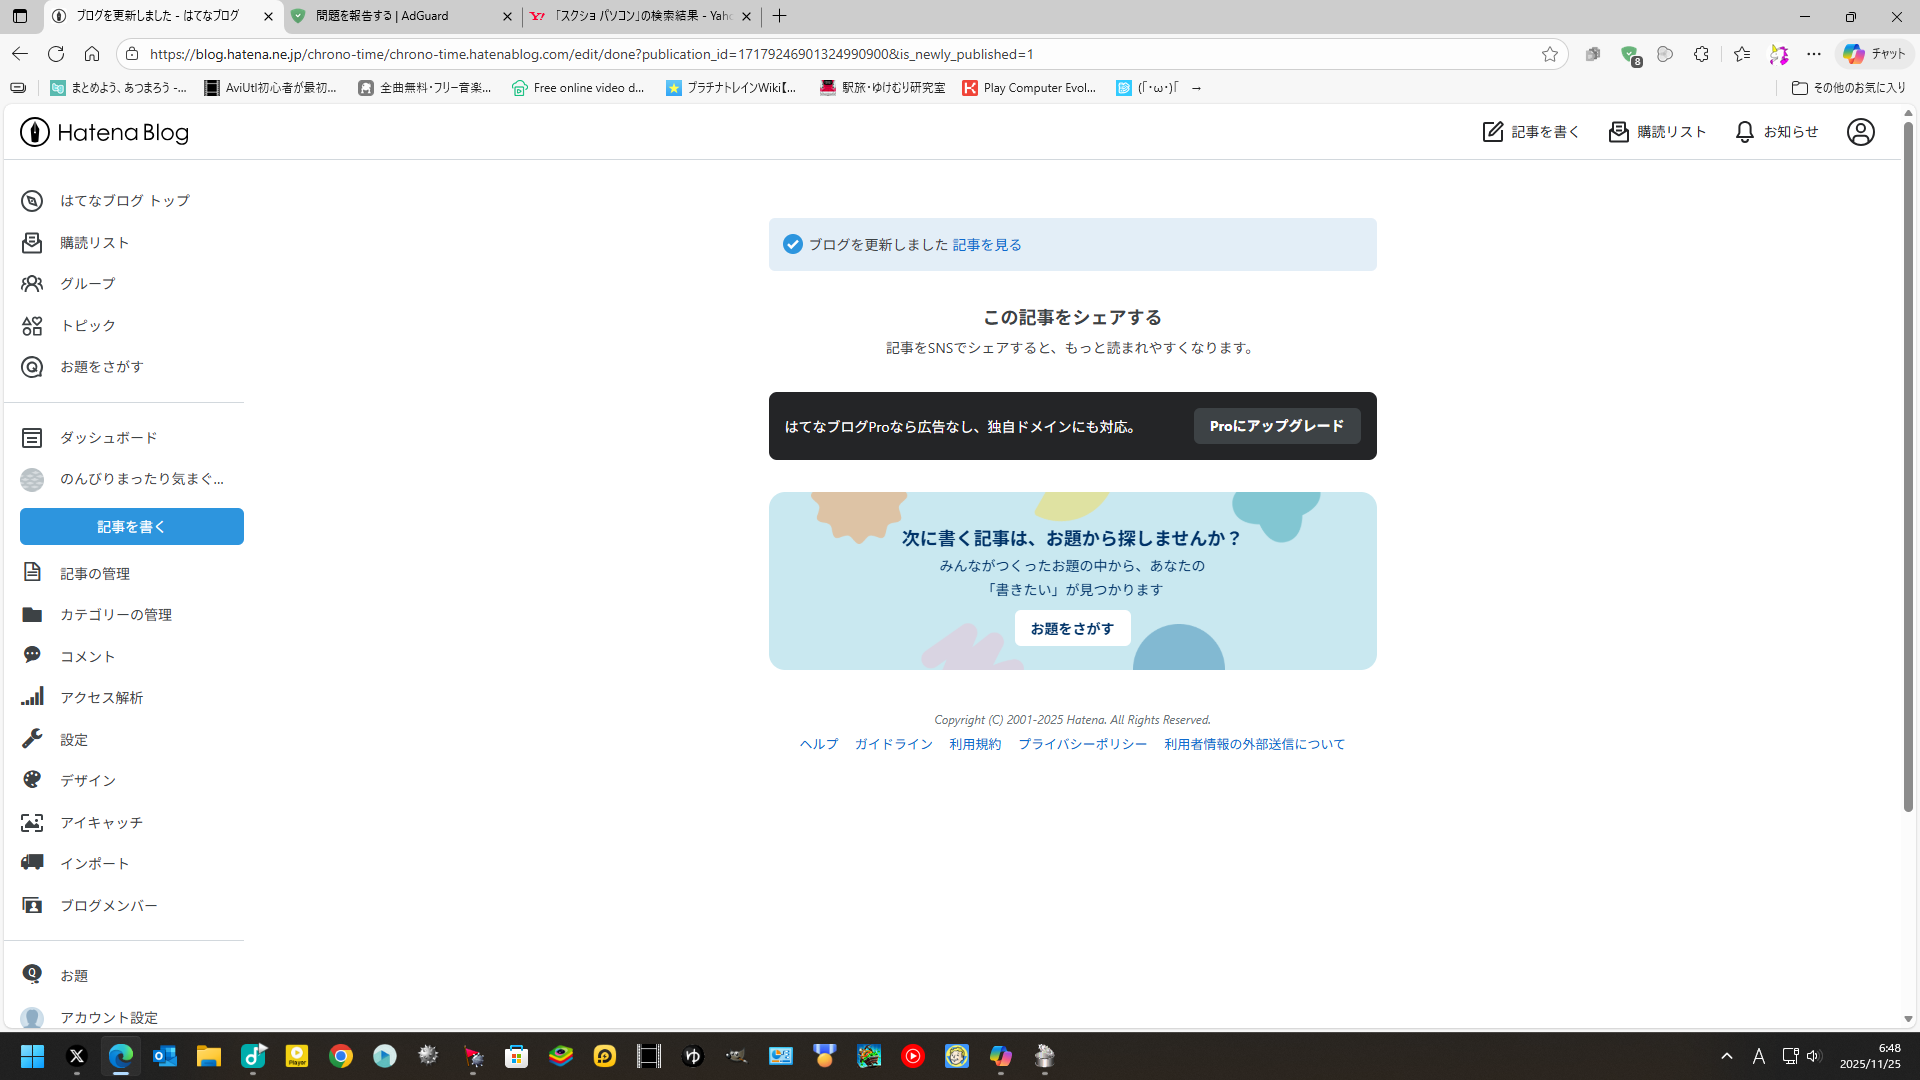Open the お知らせ notification bell
The image size is (1920, 1080).
click(1744, 131)
